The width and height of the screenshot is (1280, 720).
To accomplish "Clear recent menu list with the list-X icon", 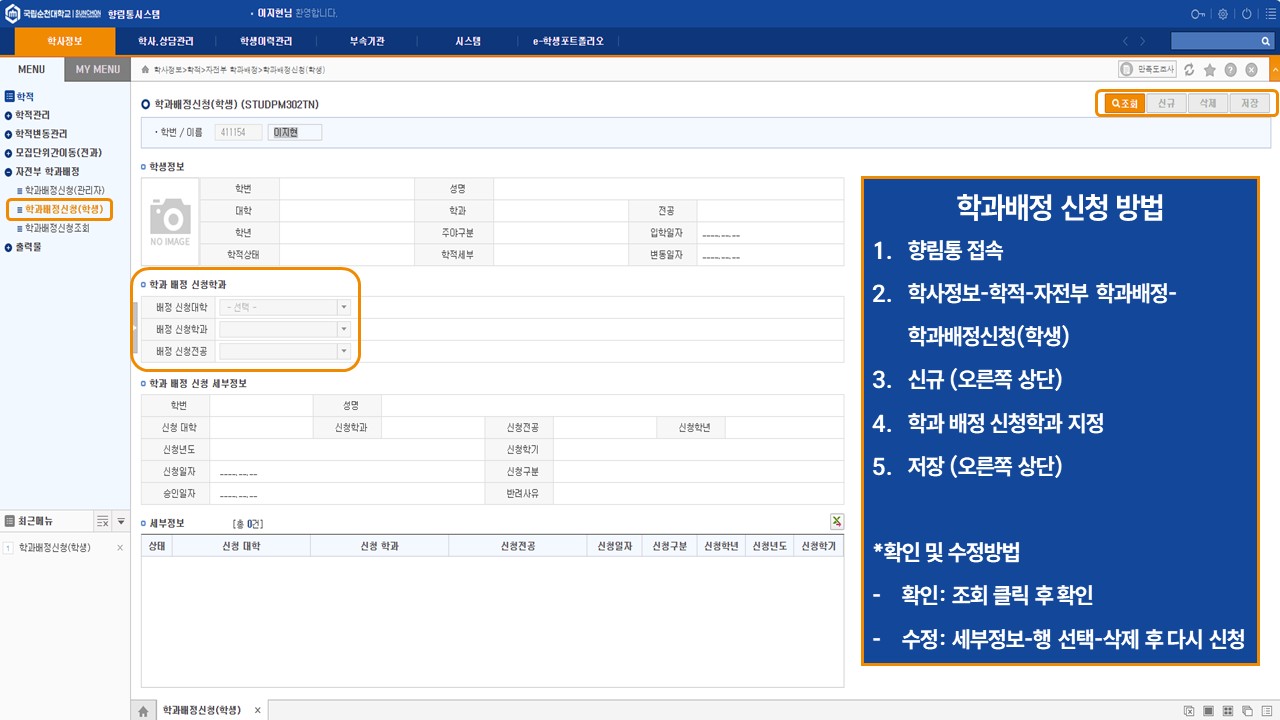I will tap(102, 521).
